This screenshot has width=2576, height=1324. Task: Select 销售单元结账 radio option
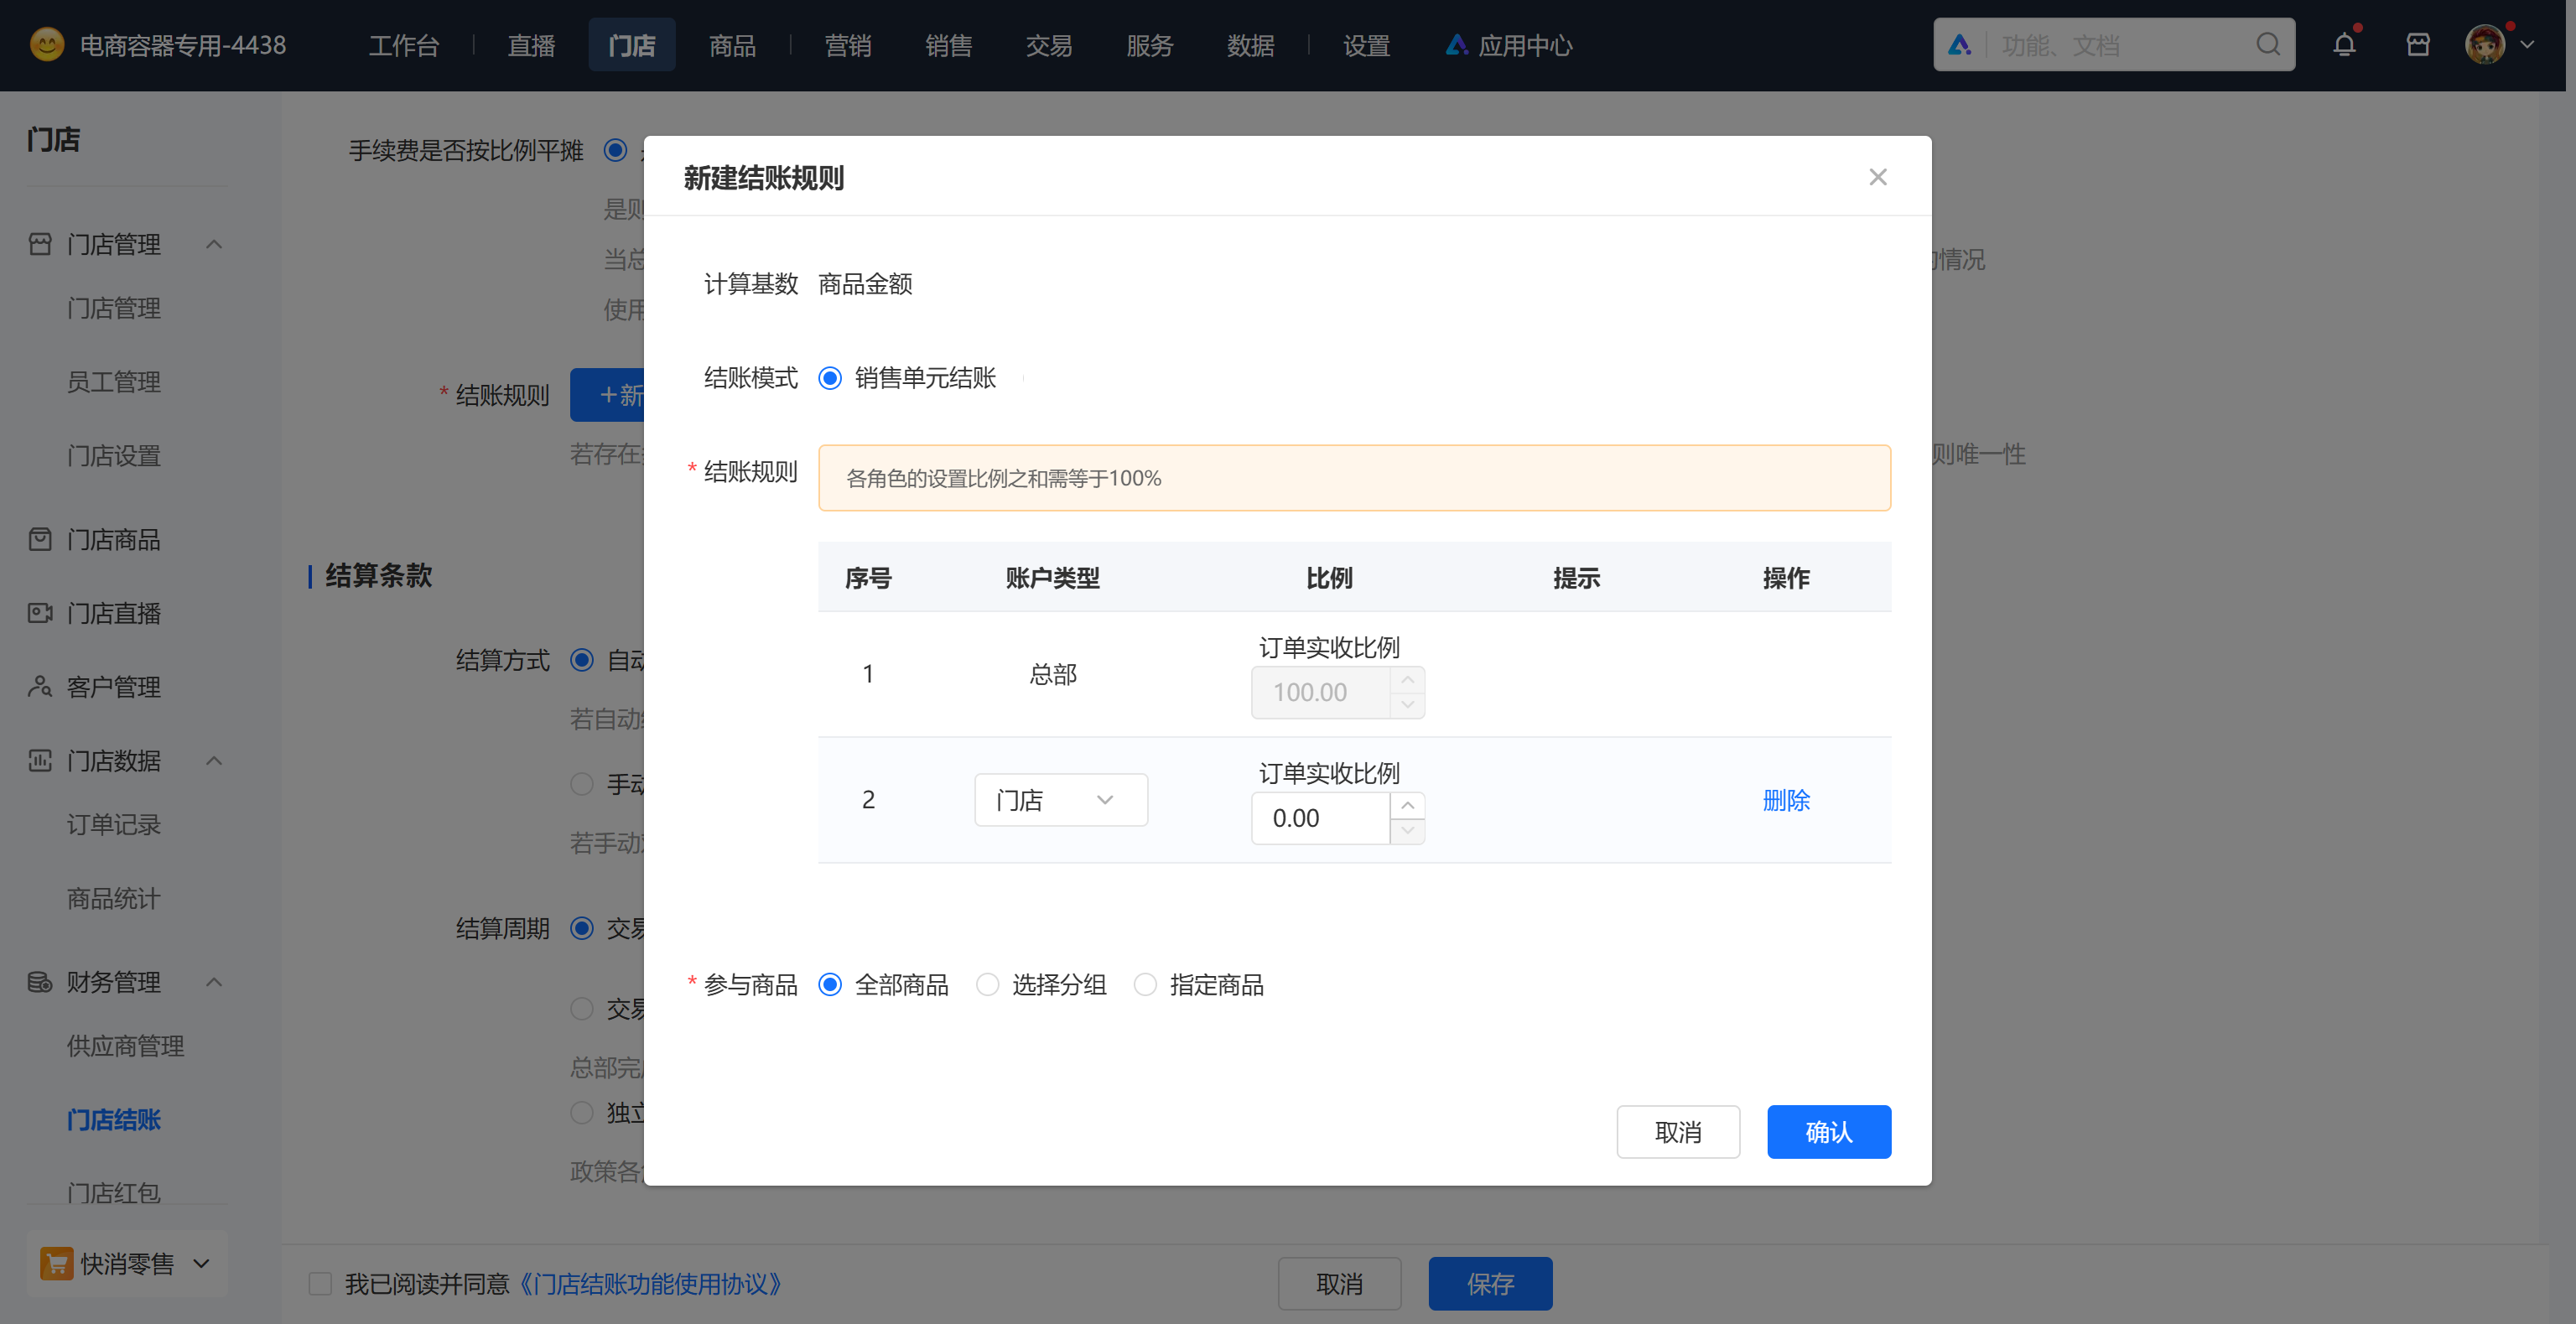pyautogui.click(x=830, y=378)
